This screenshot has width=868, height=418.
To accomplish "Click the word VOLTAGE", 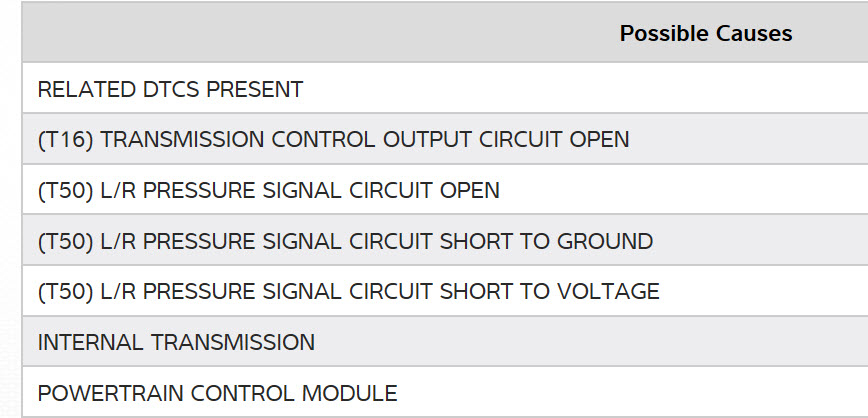I will [610, 292].
